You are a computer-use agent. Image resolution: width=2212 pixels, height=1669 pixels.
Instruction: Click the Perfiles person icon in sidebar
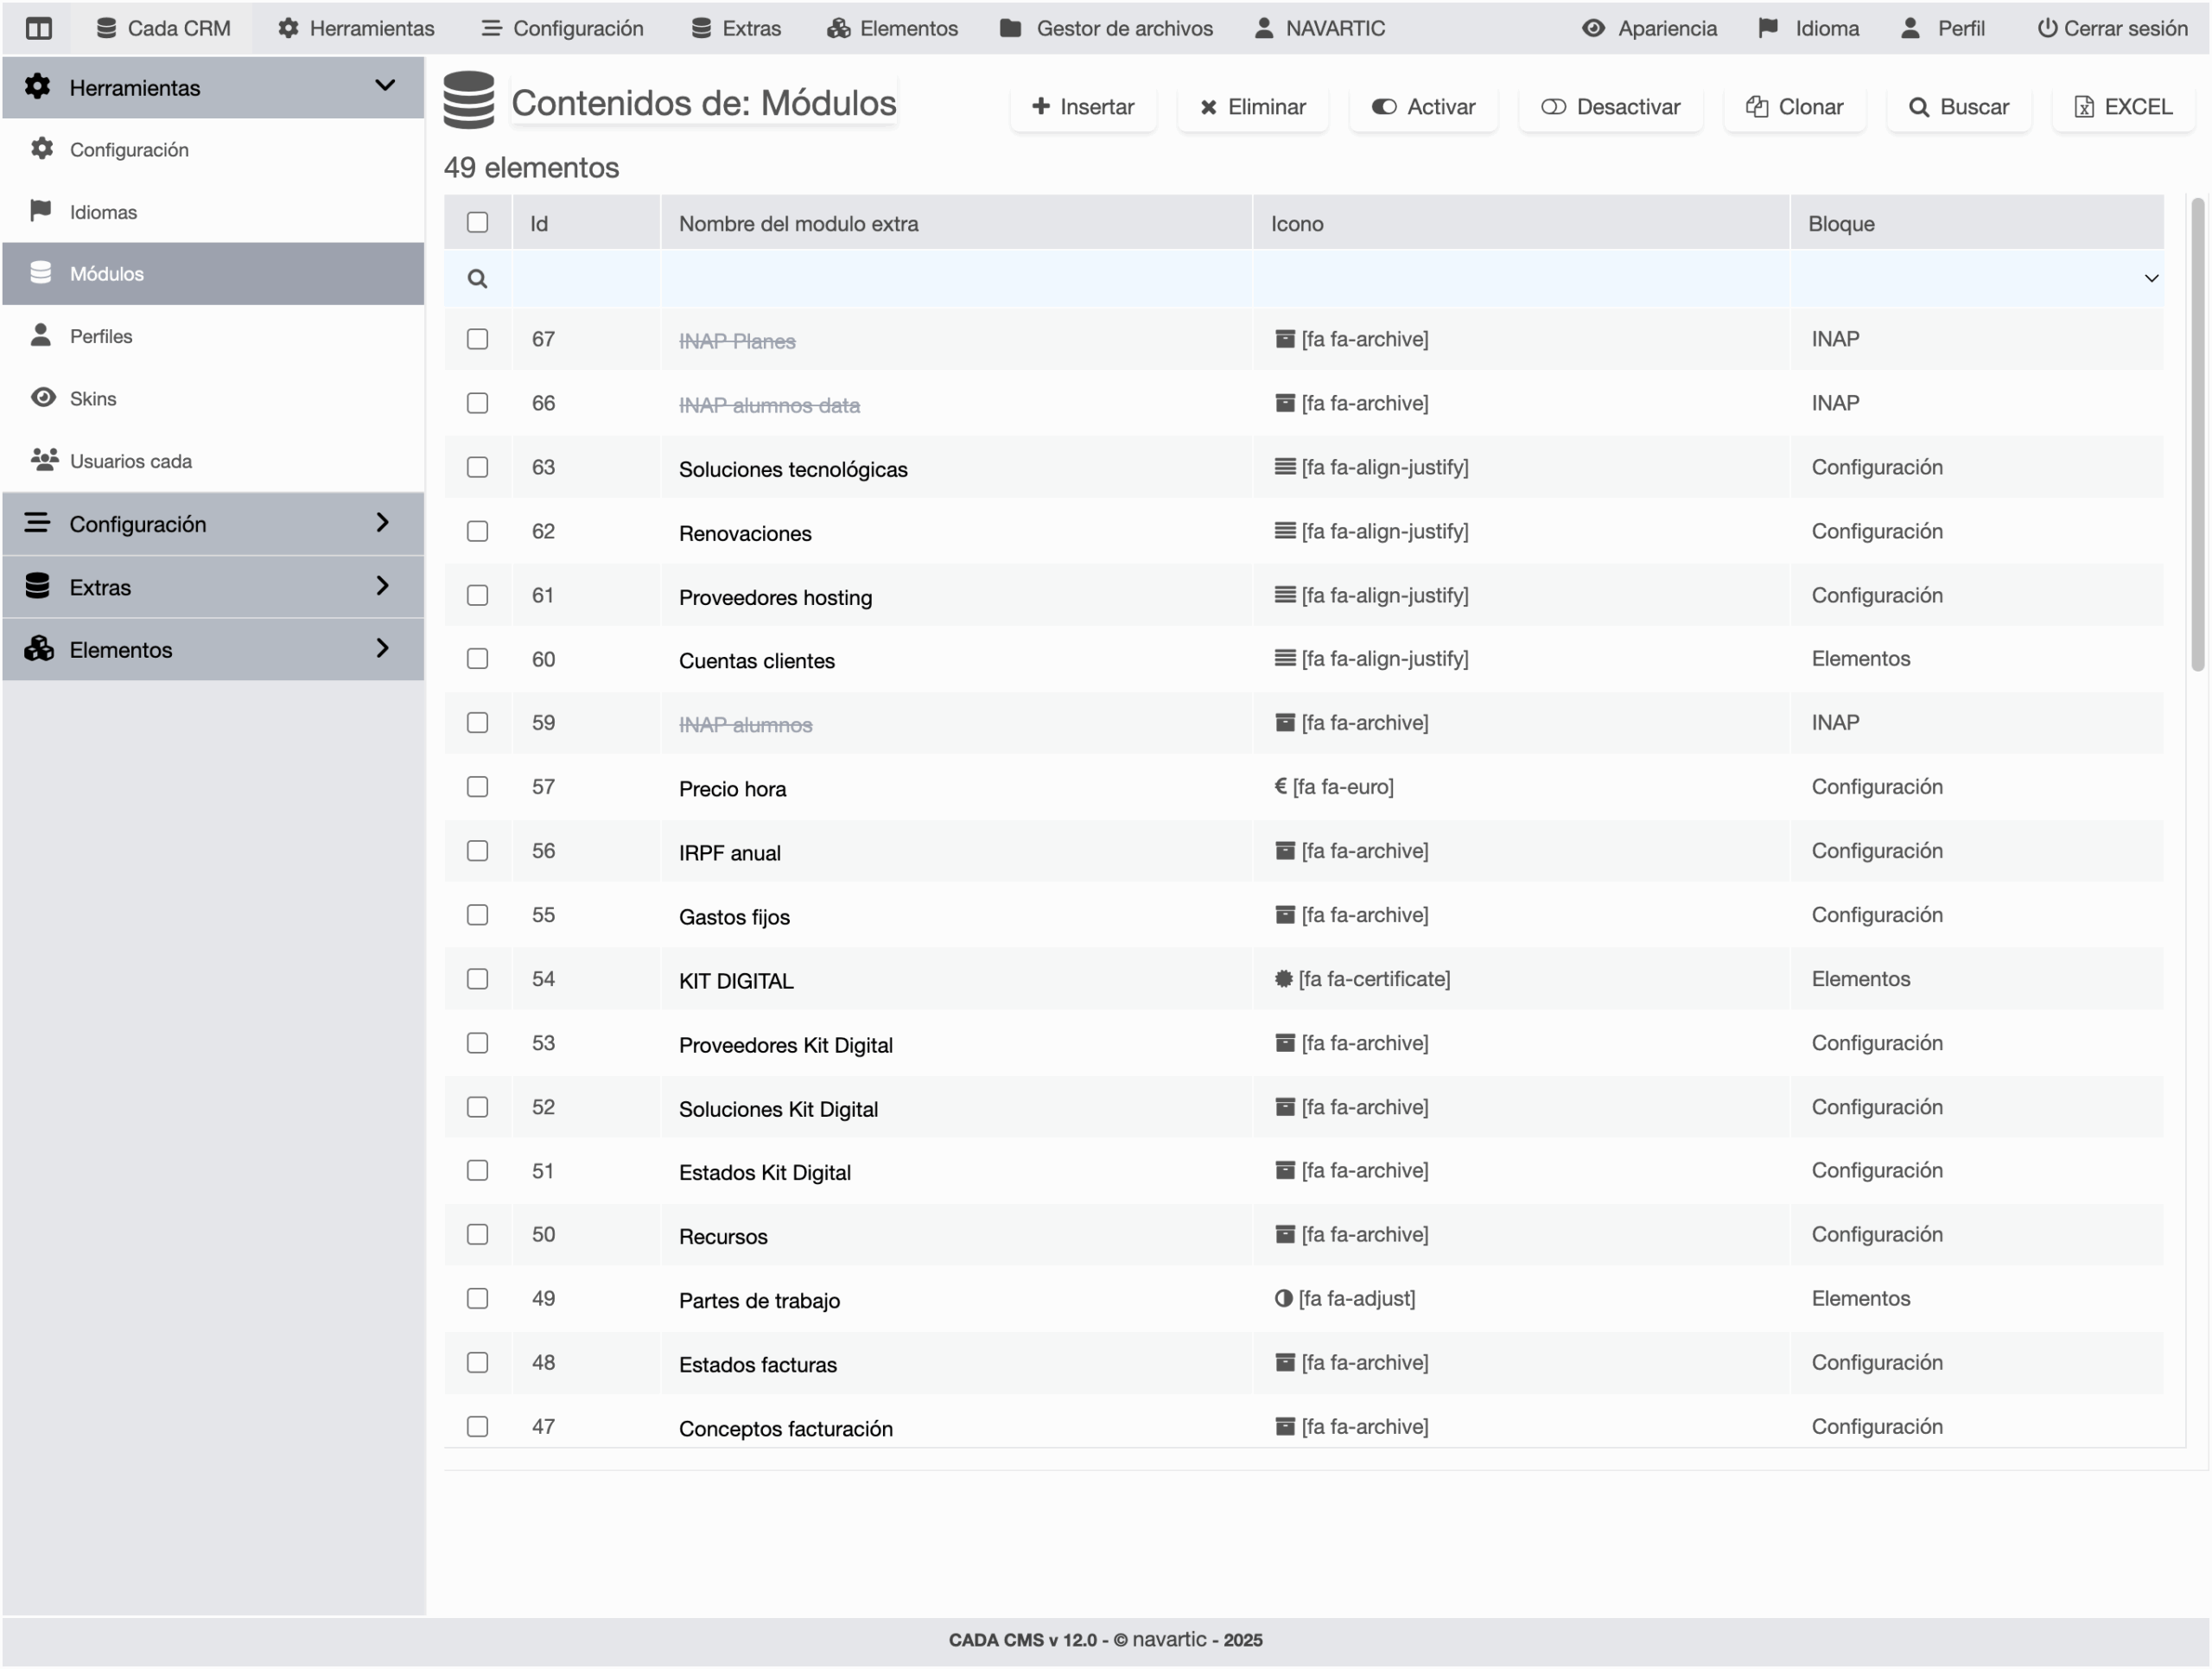coord(41,335)
